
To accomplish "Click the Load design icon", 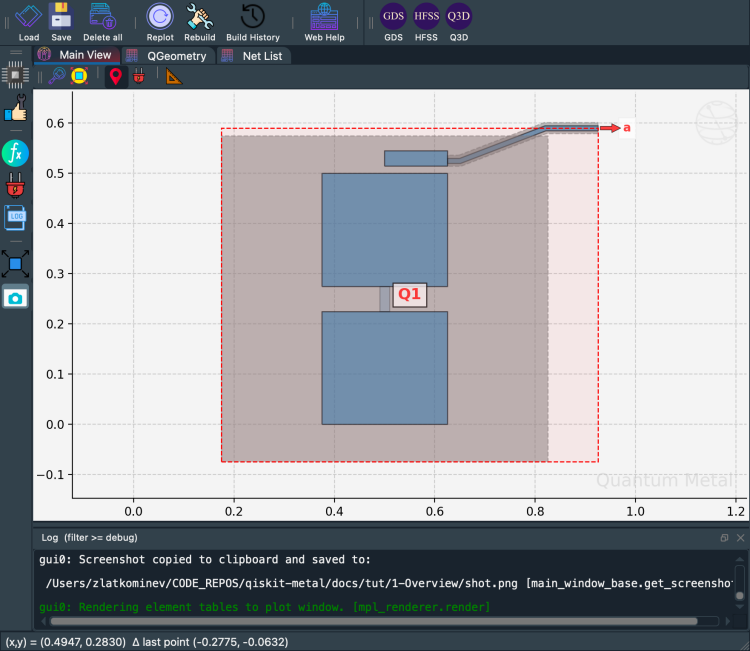I will (28, 17).
